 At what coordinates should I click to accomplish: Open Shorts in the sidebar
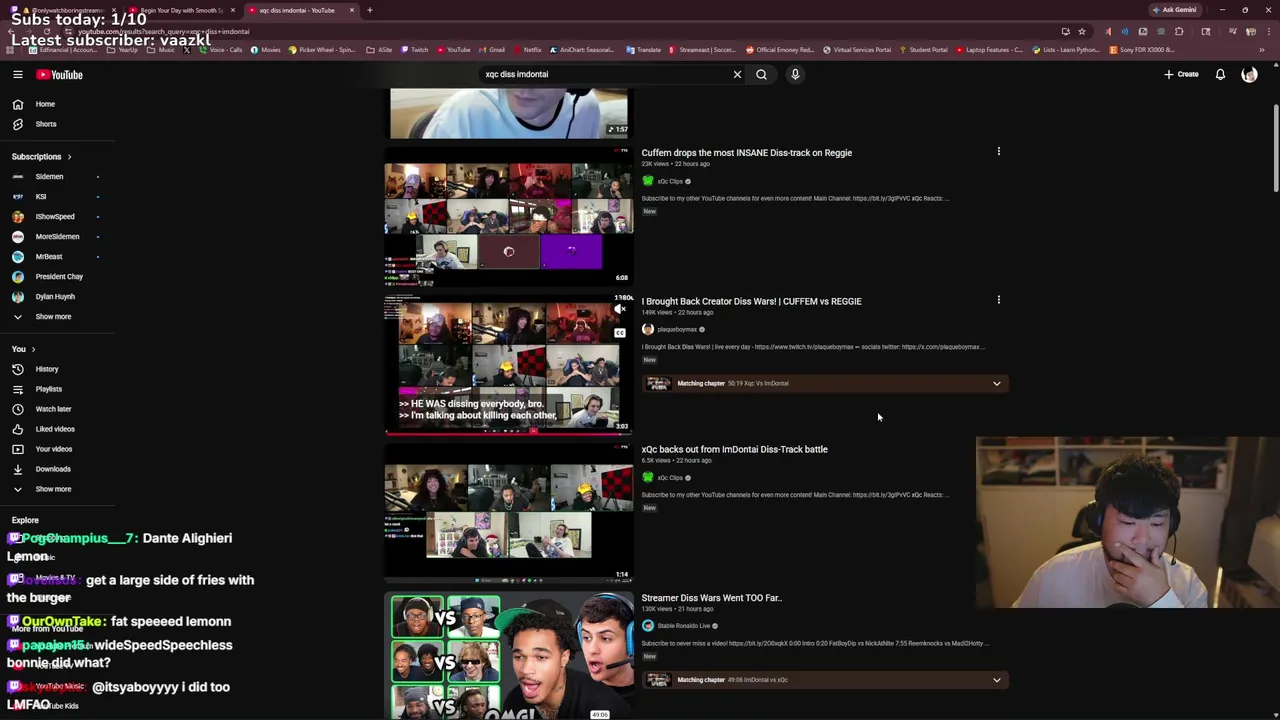(x=46, y=124)
